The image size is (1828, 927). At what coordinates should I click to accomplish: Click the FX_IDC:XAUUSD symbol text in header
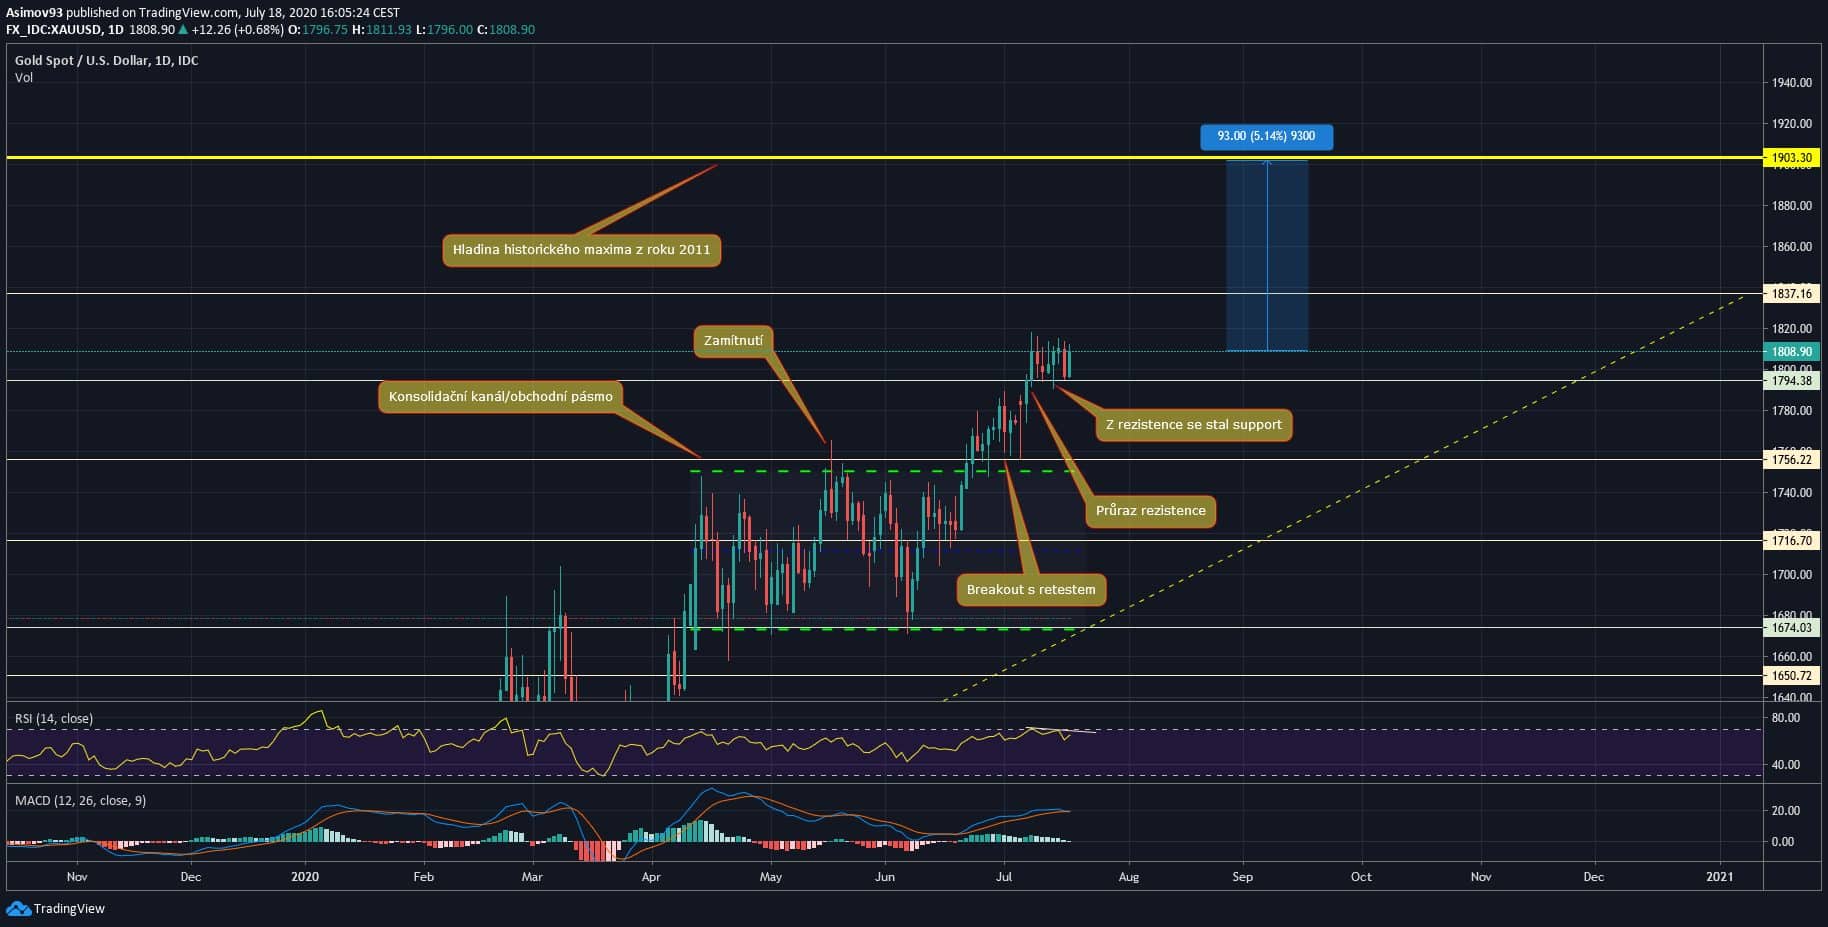coord(55,30)
